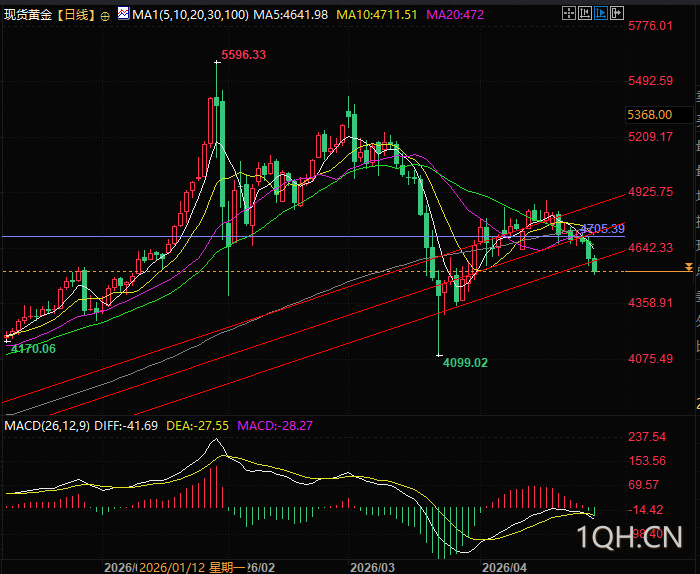The height and width of the screenshot is (574, 700).
Task: Click the 现货黄金 instrument name
Action: [x=27, y=15]
